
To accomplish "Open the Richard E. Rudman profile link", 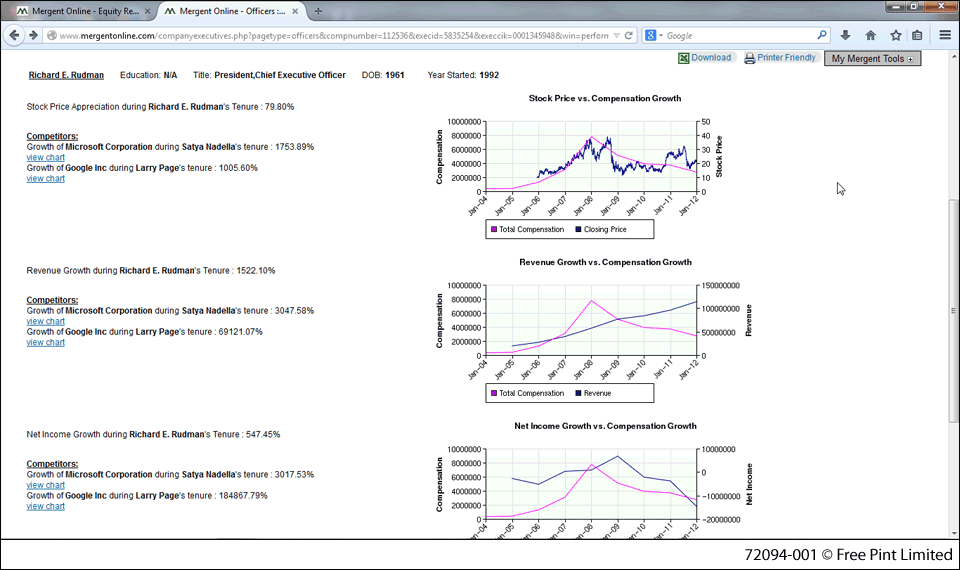I will tap(66, 75).
